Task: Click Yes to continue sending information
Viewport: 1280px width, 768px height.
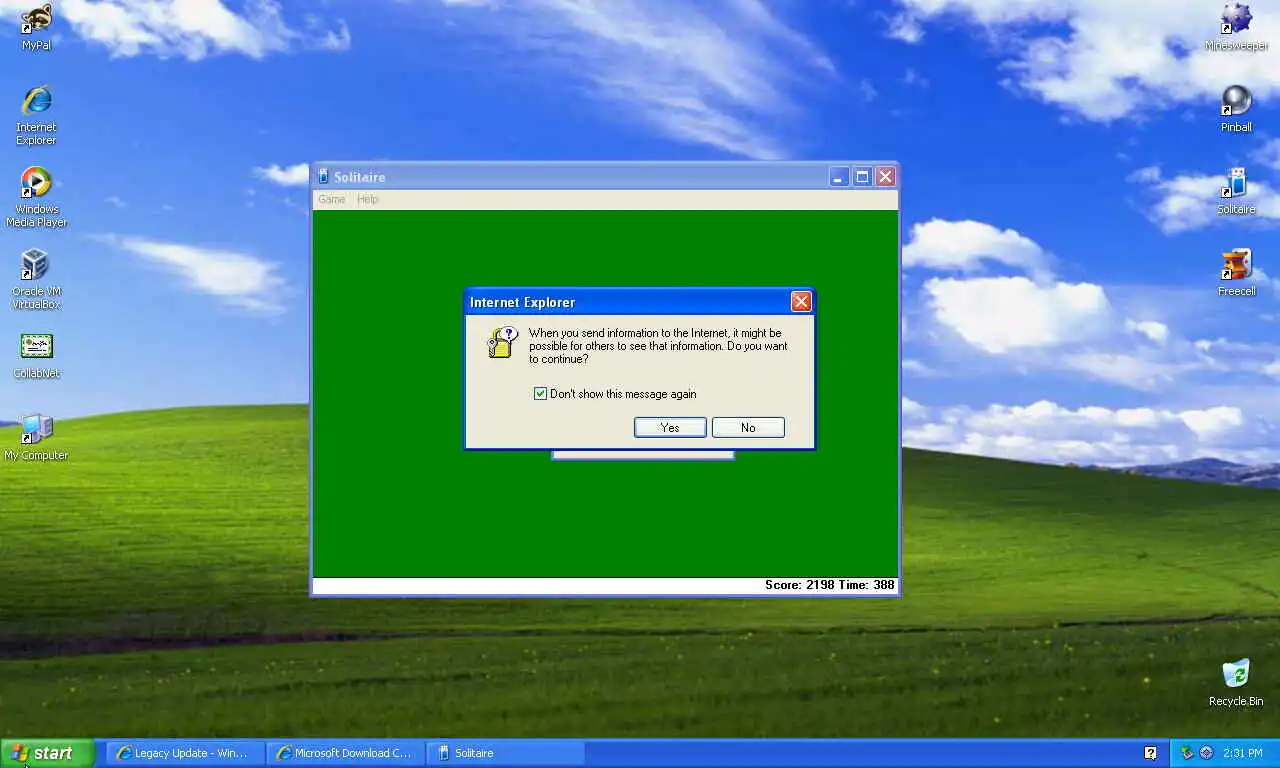Action: [670, 427]
